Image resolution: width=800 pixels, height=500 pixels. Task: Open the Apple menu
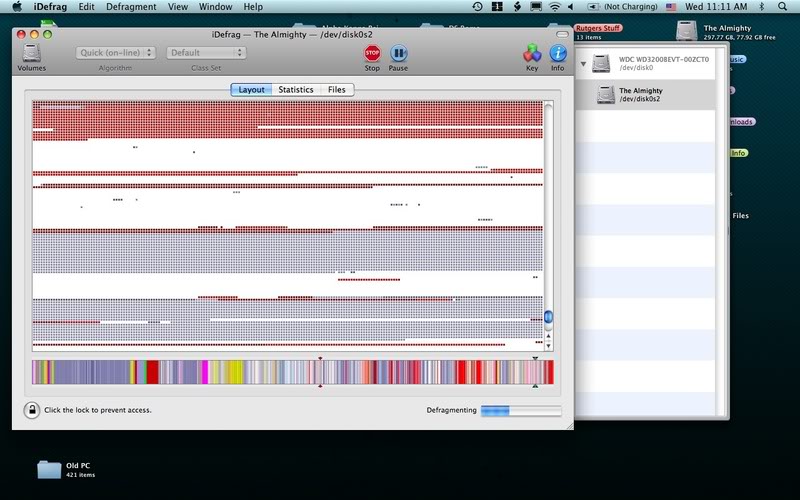pyautogui.click(x=17, y=7)
